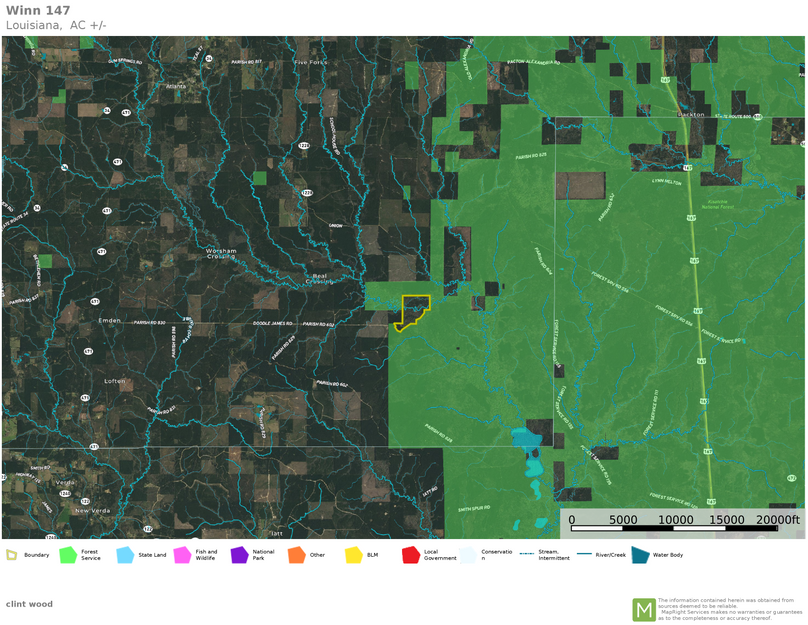The width and height of the screenshot is (808, 625).
Task: Click the yellow BLM legend swatch
Action: 353,554
